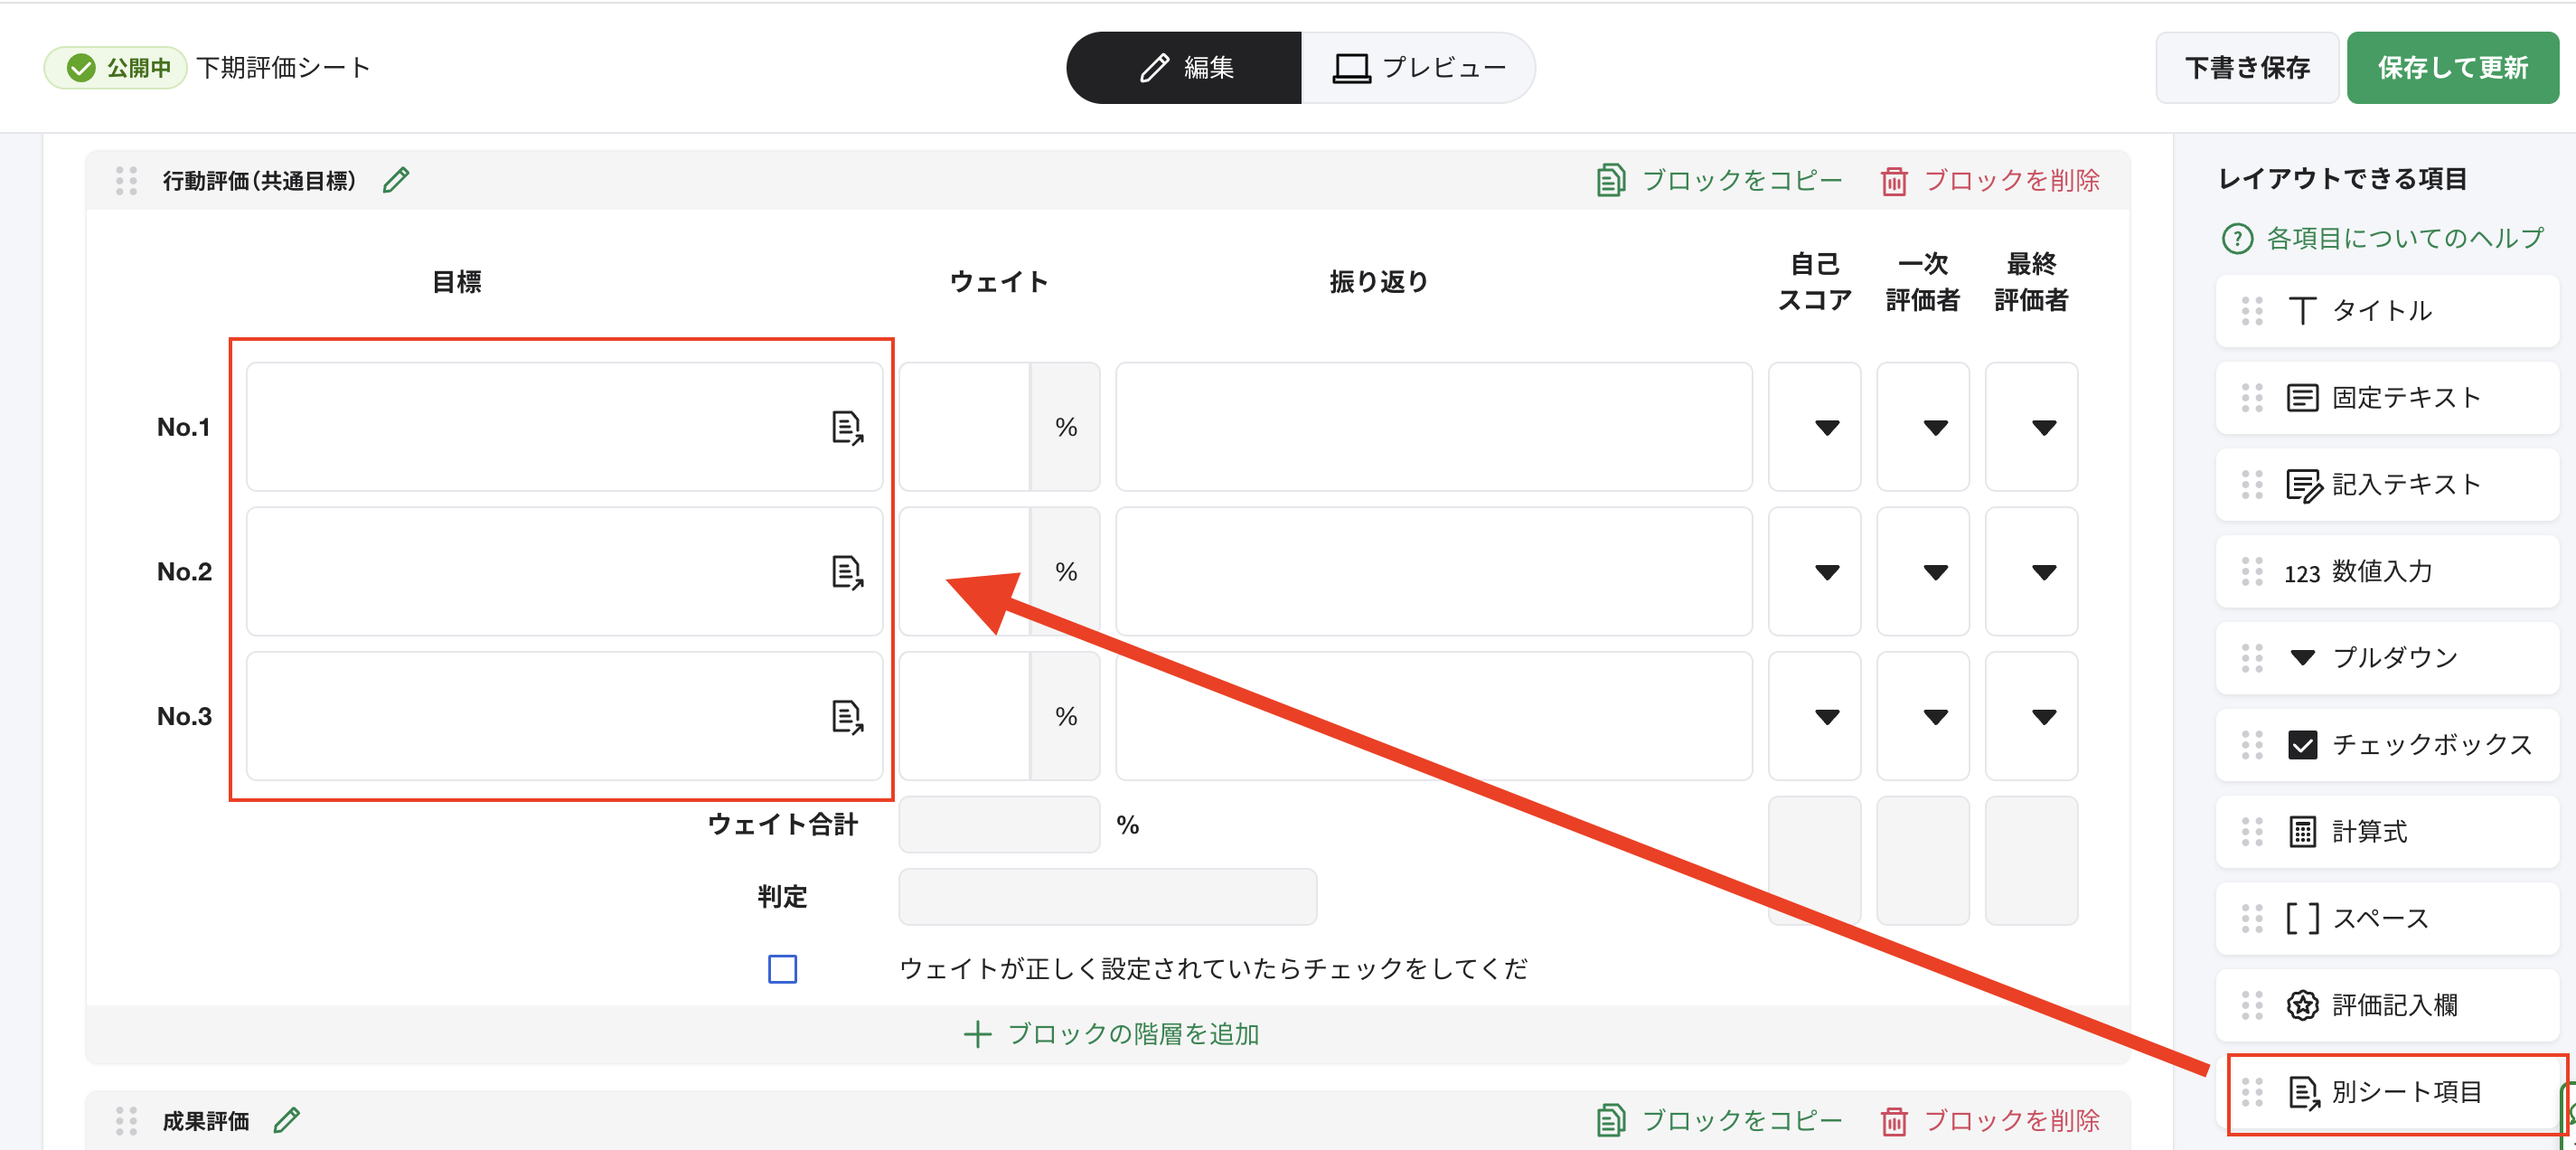Click the ブロックの階層を追加 link
This screenshot has width=2576, height=1150.
point(1110,1034)
